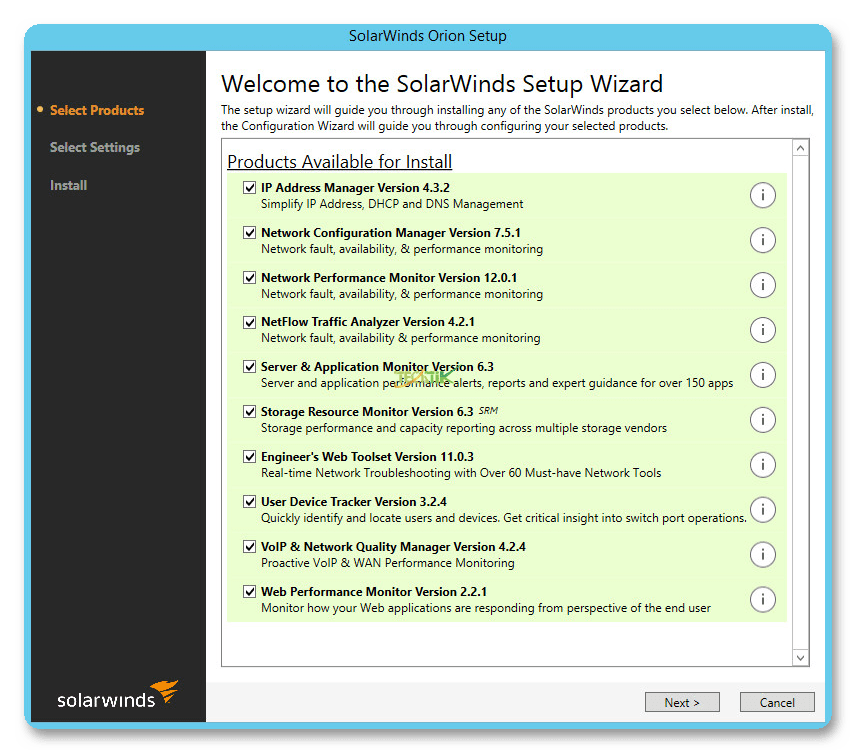Screen dimensions: 856x753
Task: Click NetFlow Traffic Analyzer info icon
Action: [x=762, y=330]
